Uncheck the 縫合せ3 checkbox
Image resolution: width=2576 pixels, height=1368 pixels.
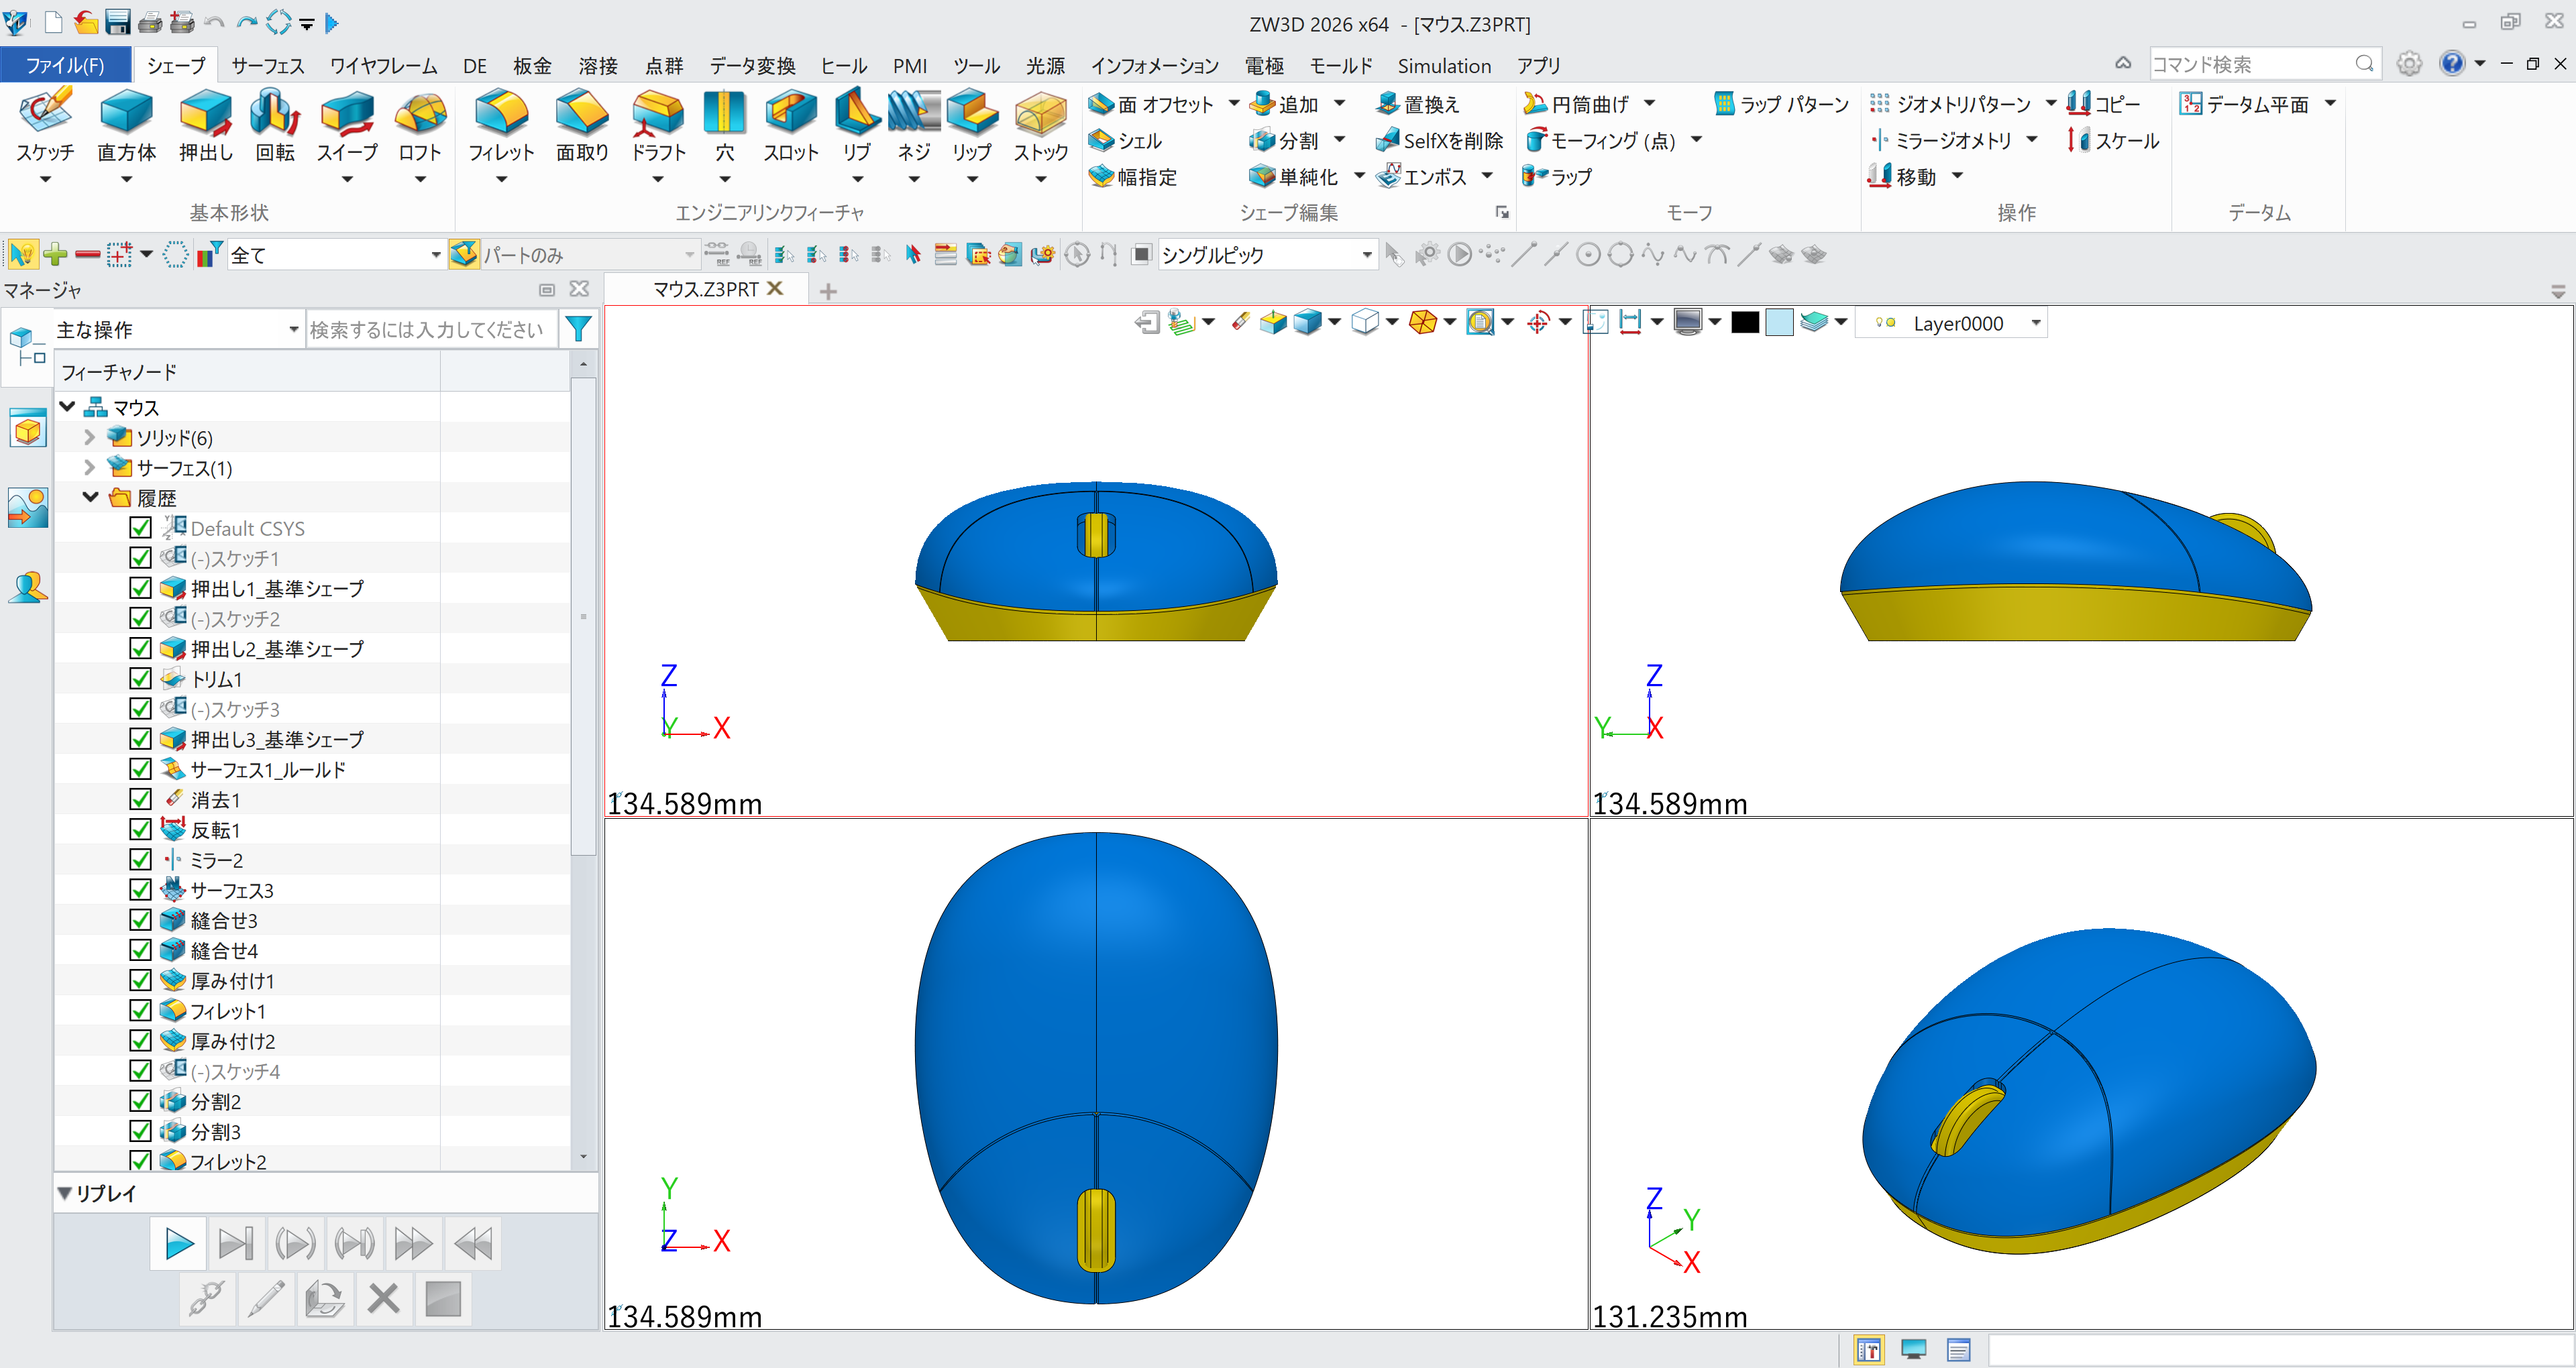click(141, 920)
